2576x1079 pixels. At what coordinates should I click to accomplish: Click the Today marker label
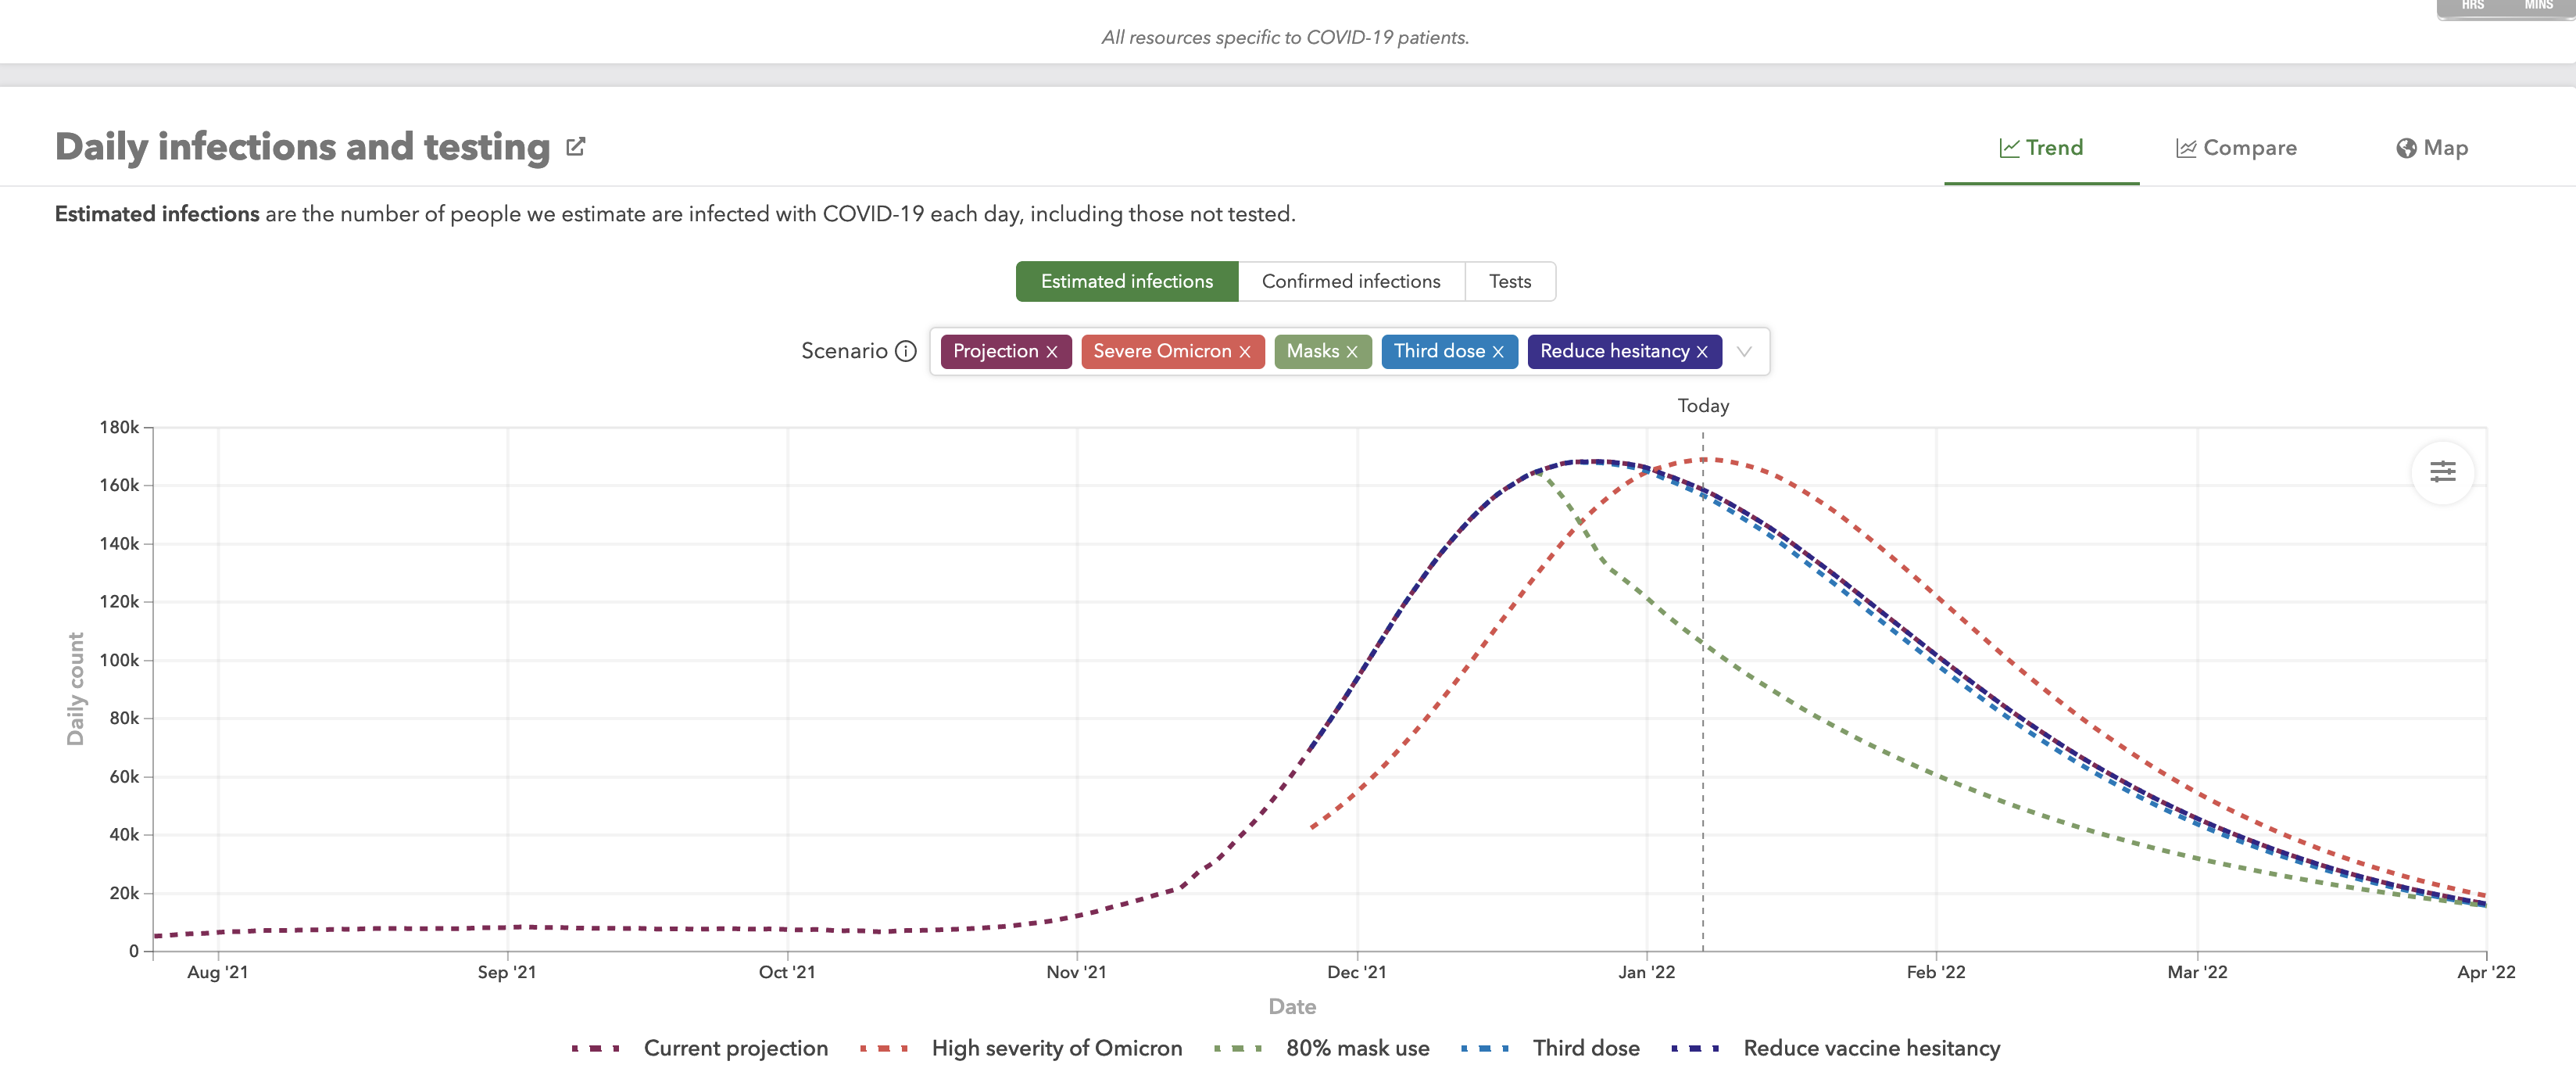(1703, 405)
